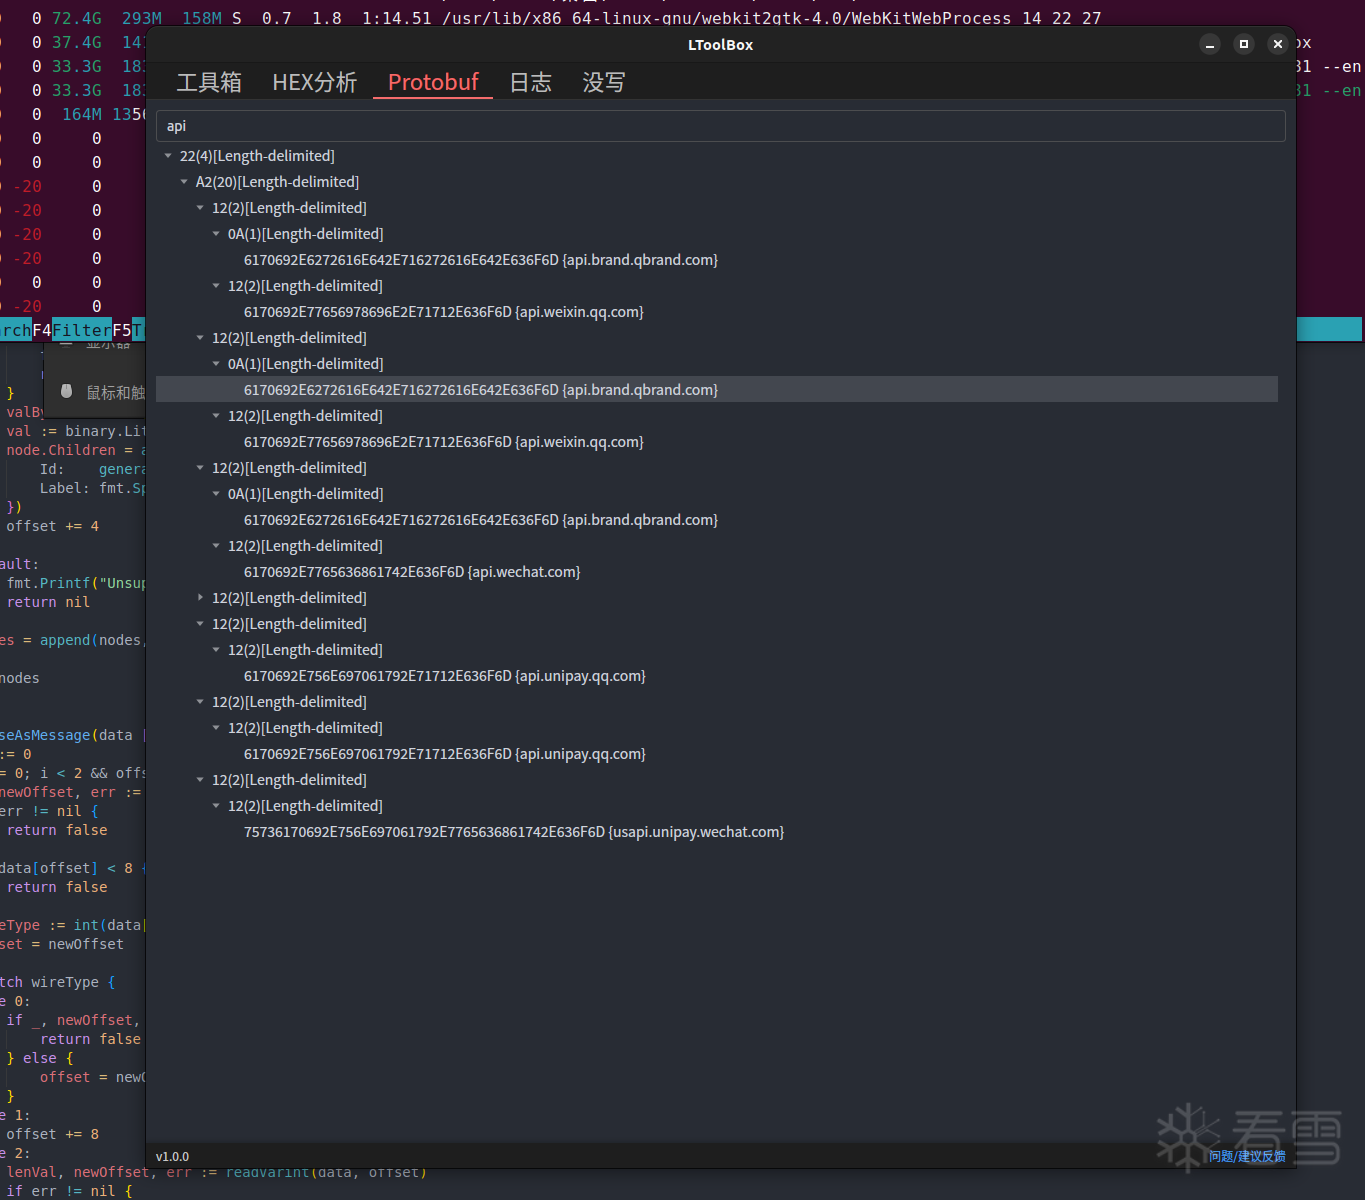Image resolution: width=1365 pixels, height=1200 pixels.
Task: Collapse the 12(2) node directly above usapi.unipay.wechat.com
Action: (216, 806)
